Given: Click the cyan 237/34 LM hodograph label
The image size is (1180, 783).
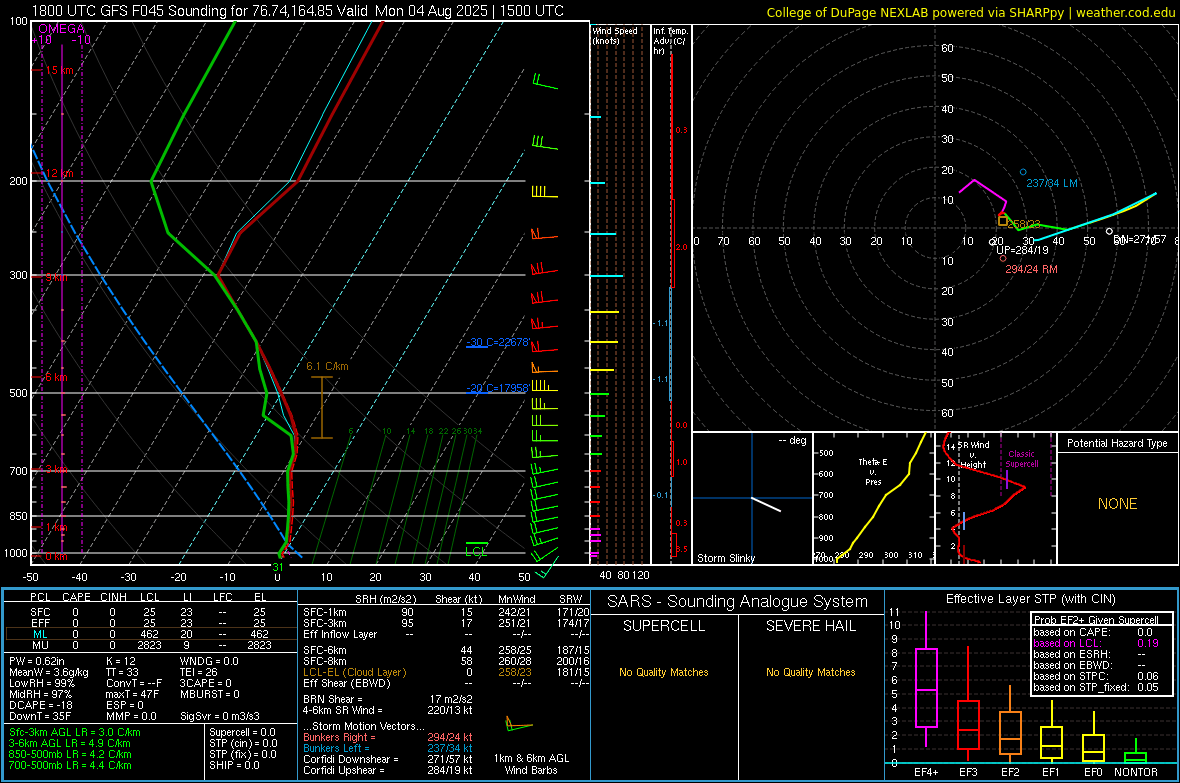Looking at the screenshot, I should point(1052,183).
